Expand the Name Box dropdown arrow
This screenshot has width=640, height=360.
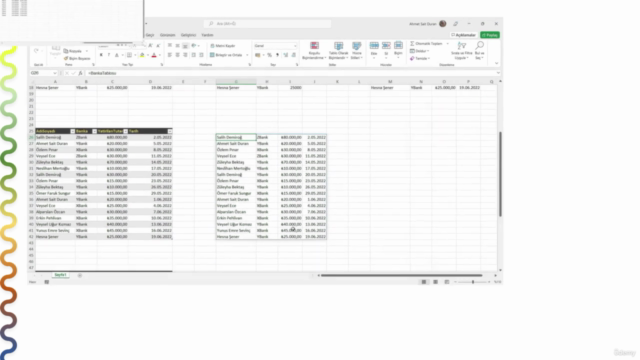(x=55, y=73)
